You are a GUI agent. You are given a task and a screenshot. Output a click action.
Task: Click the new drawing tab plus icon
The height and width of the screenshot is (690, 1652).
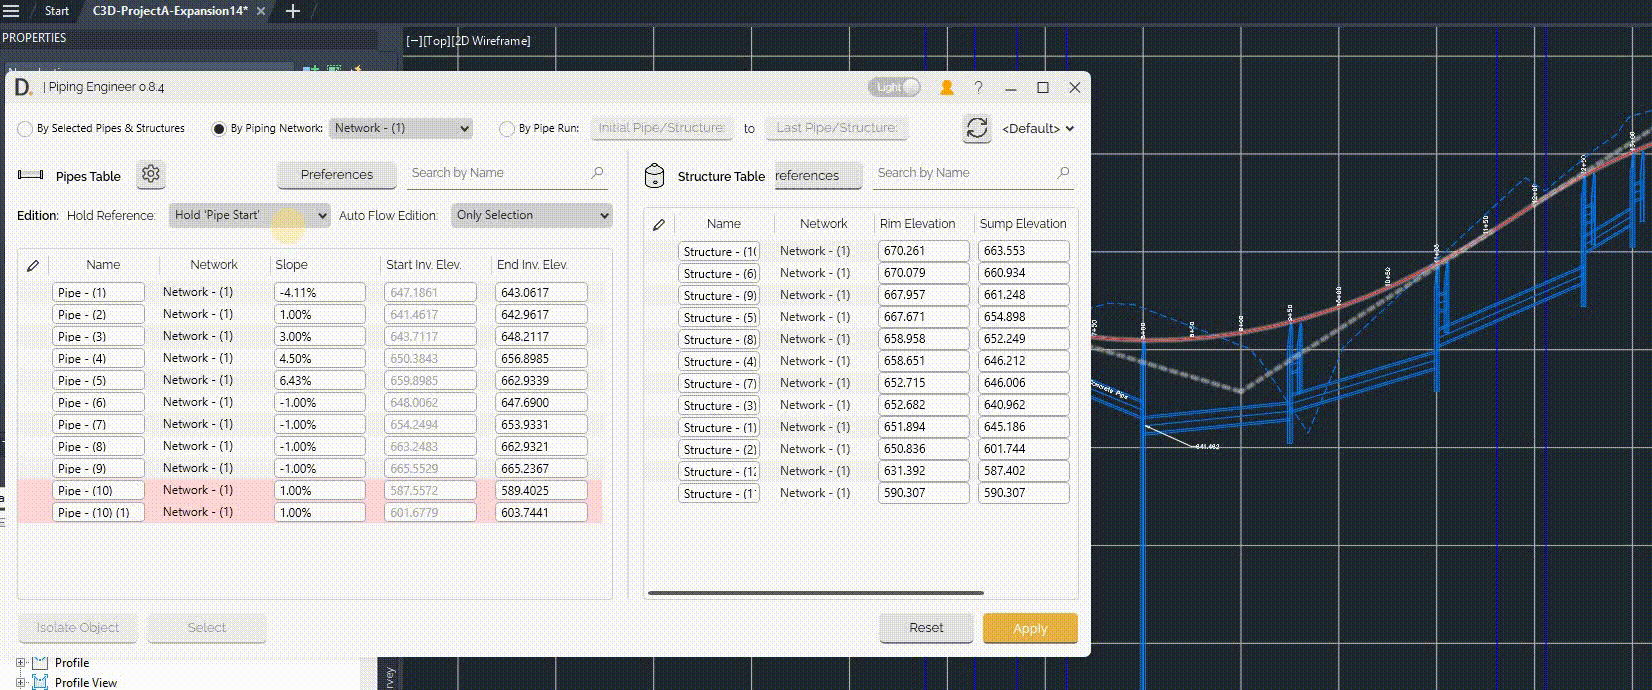coord(293,11)
